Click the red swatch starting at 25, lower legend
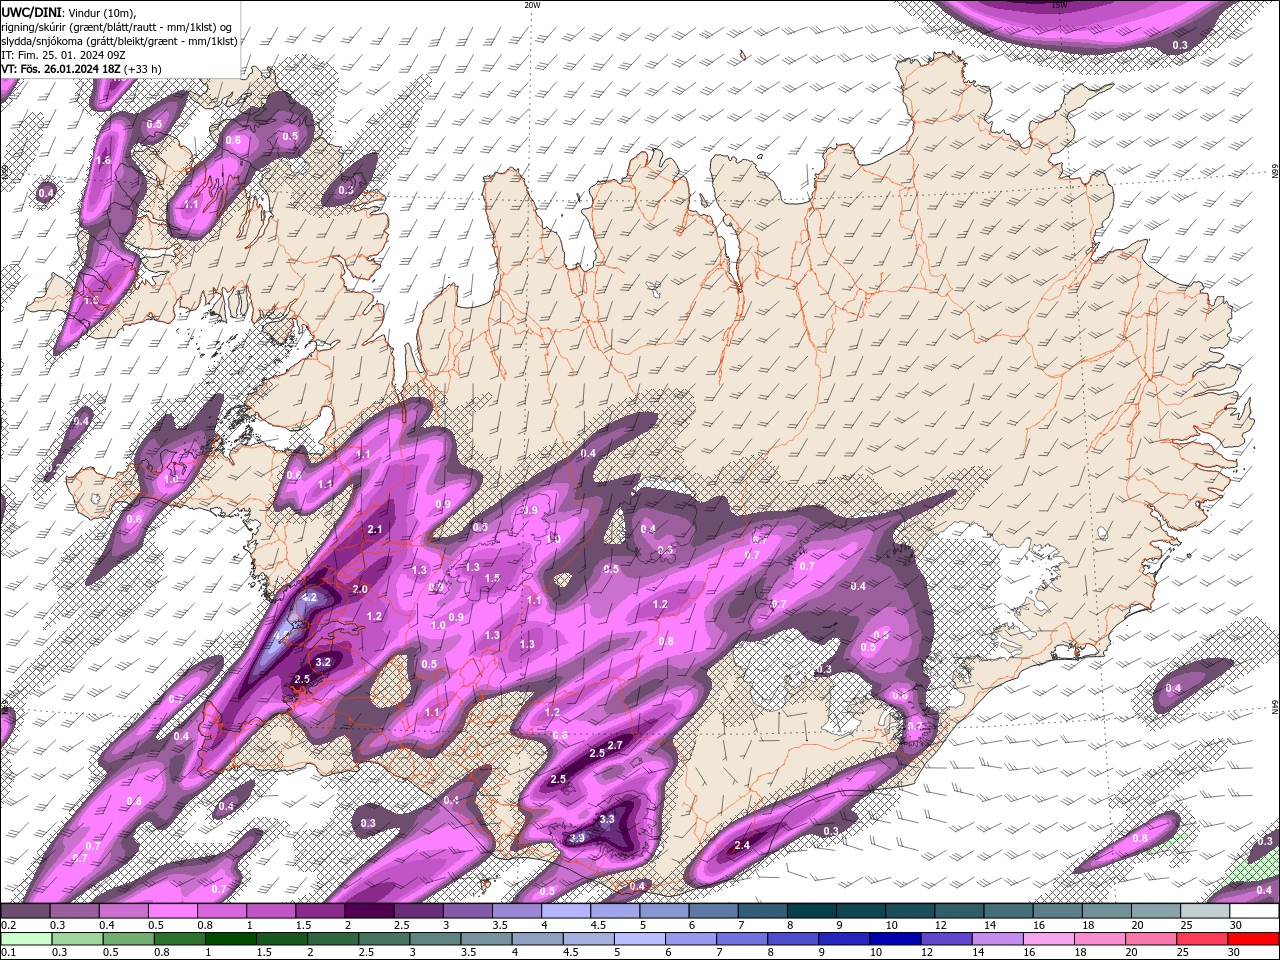 point(1203,939)
